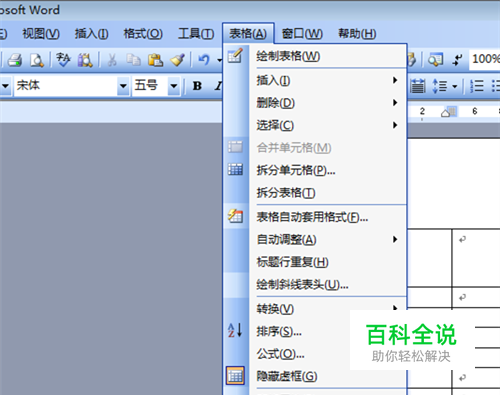This screenshot has height=395, width=500.
Task: Click the Draw Table pencil icon in menu
Action: coord(235,56)
